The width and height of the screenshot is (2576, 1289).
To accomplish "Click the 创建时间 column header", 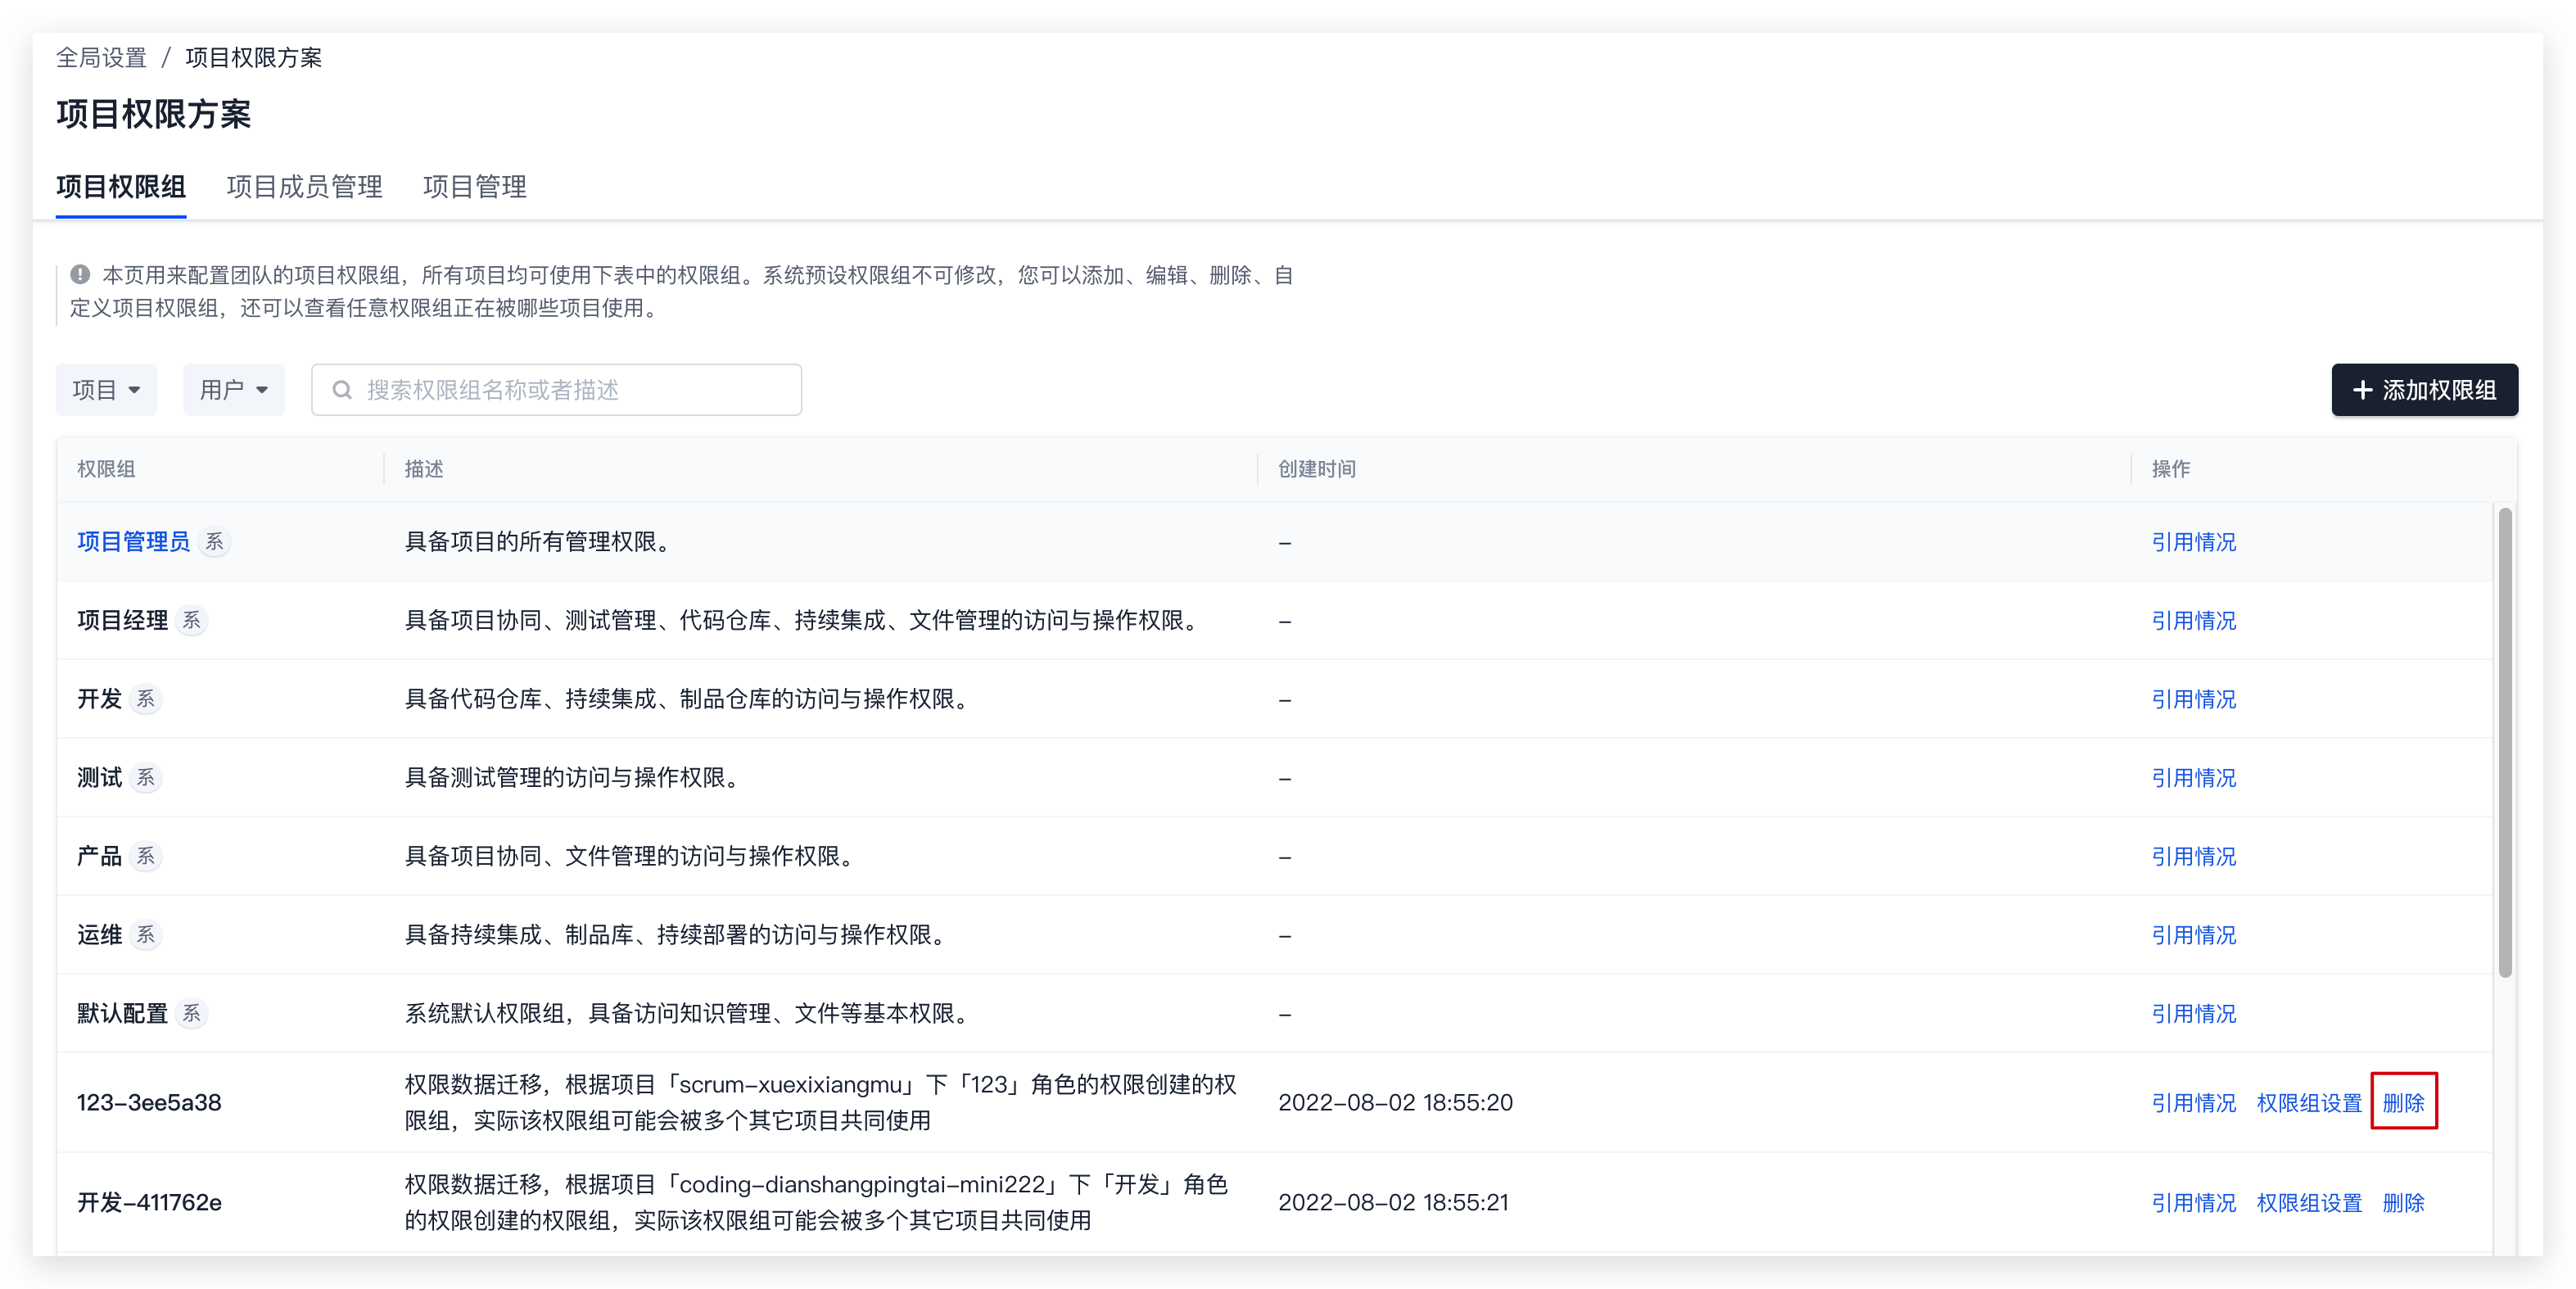I will pos(1316,469).
